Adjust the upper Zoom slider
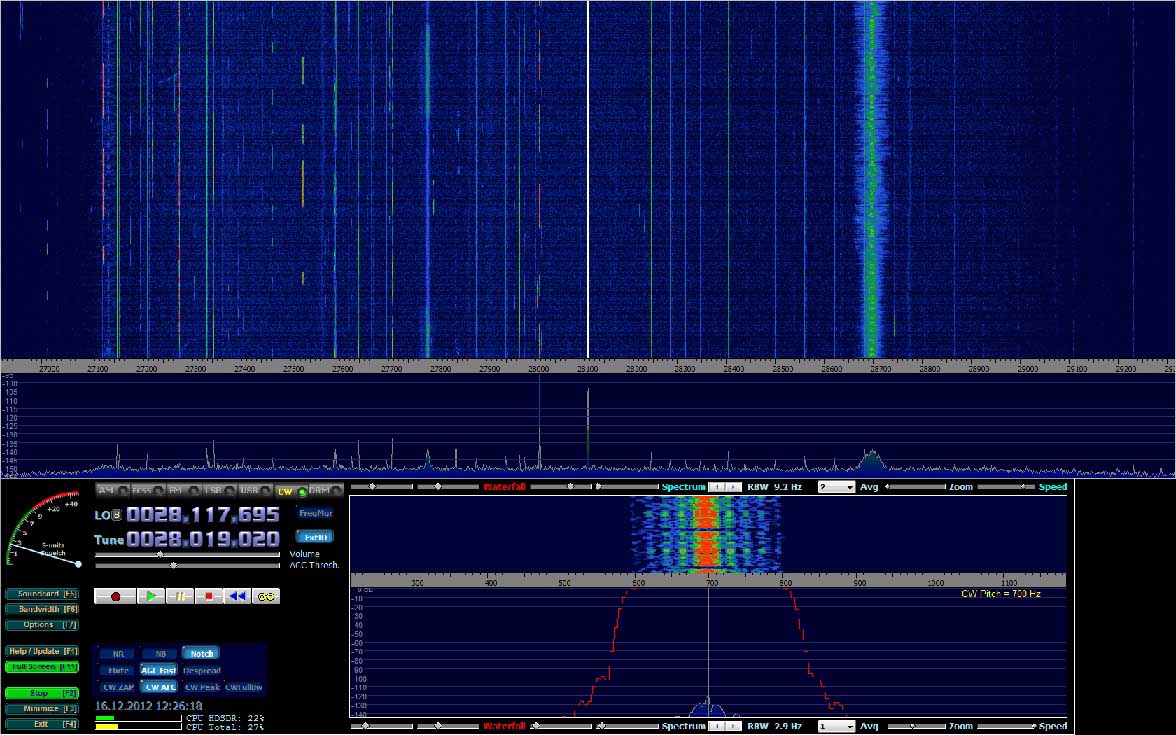The height and width of the screenshot is (735, 1176). coord(916,488)
